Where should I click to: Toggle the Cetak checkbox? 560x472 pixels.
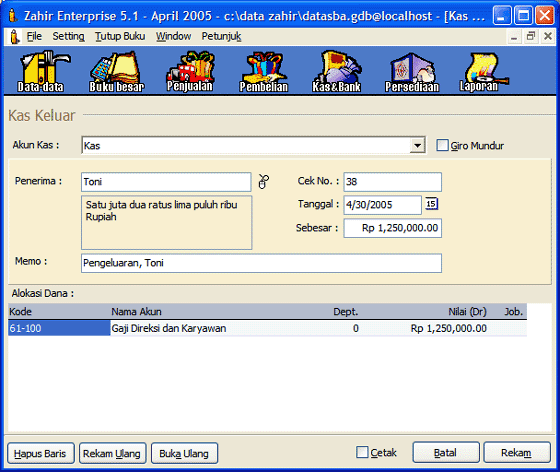(x=362, y=452)
